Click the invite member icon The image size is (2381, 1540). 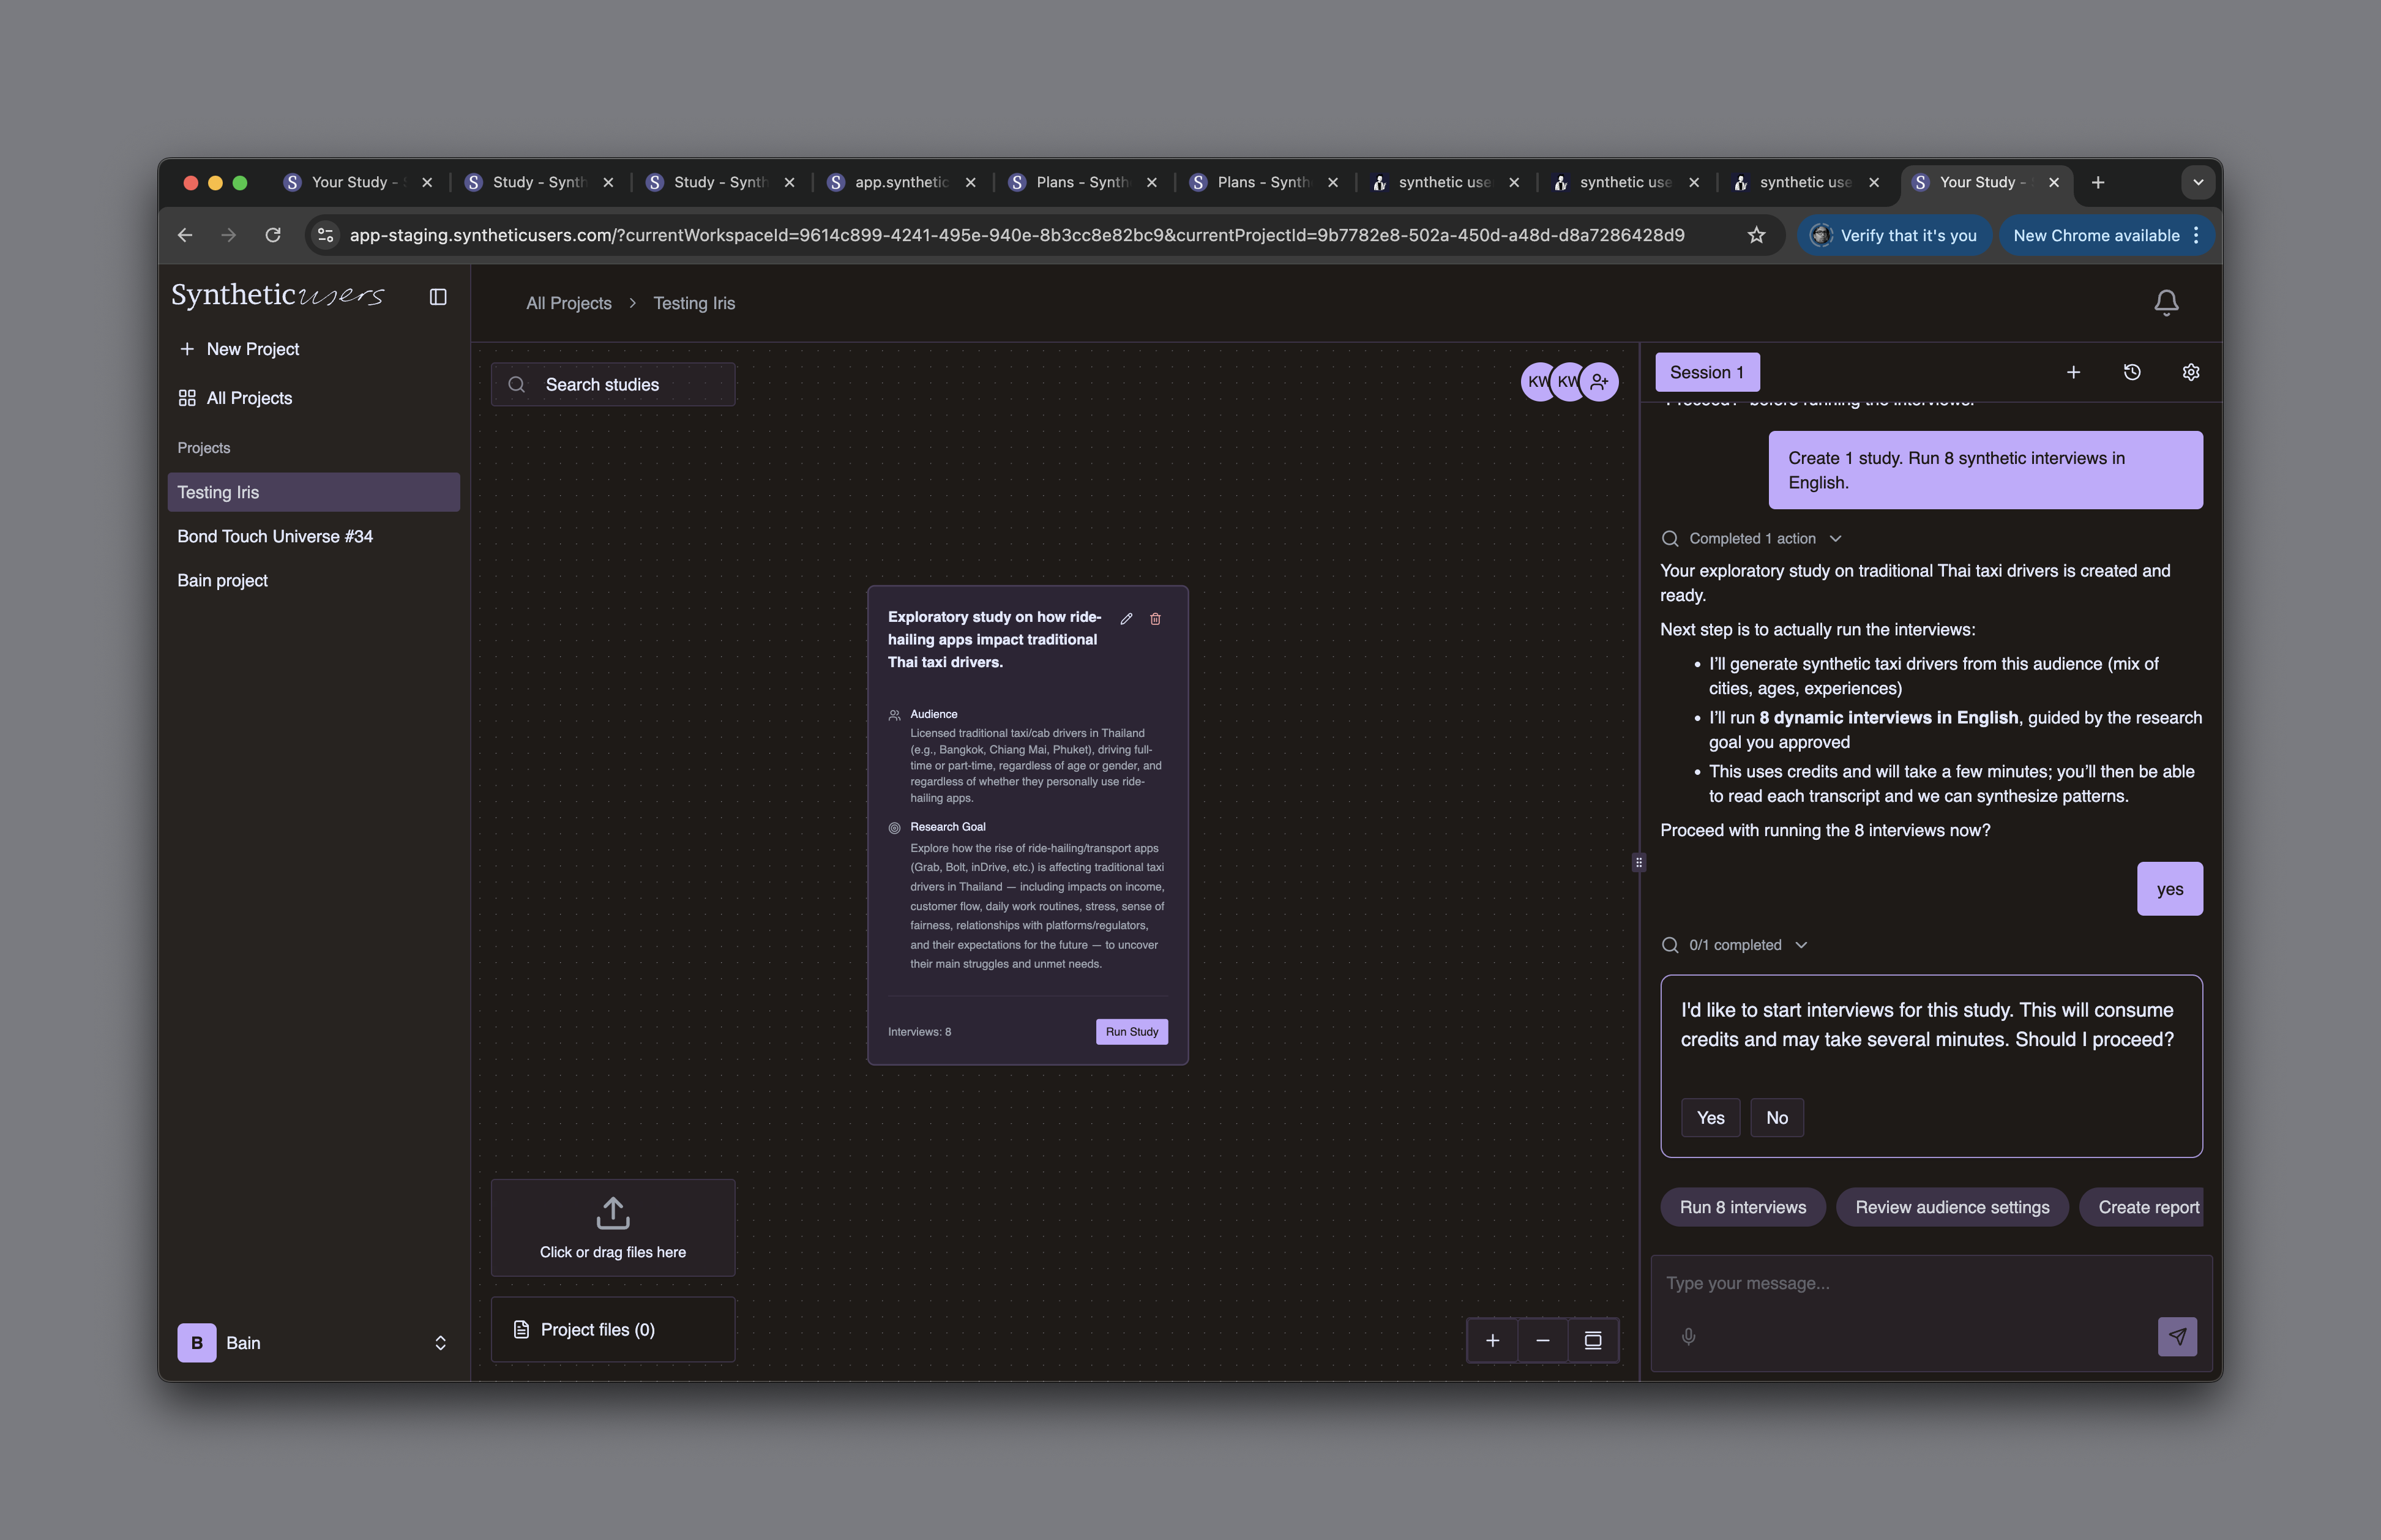(1599, 382)
